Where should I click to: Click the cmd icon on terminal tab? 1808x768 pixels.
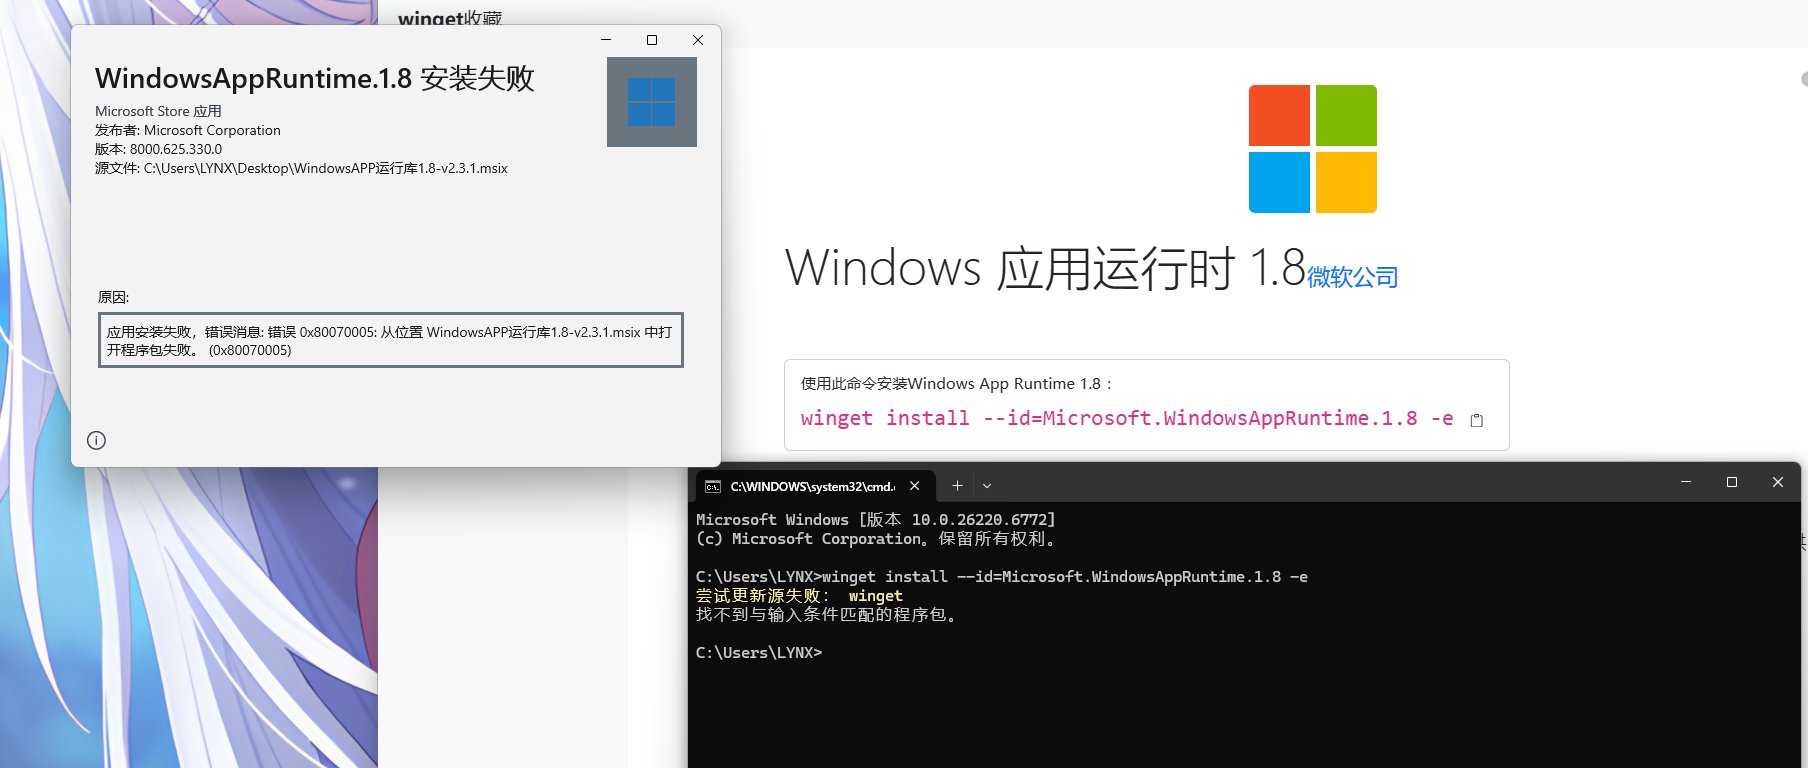(x=713, y=486)
